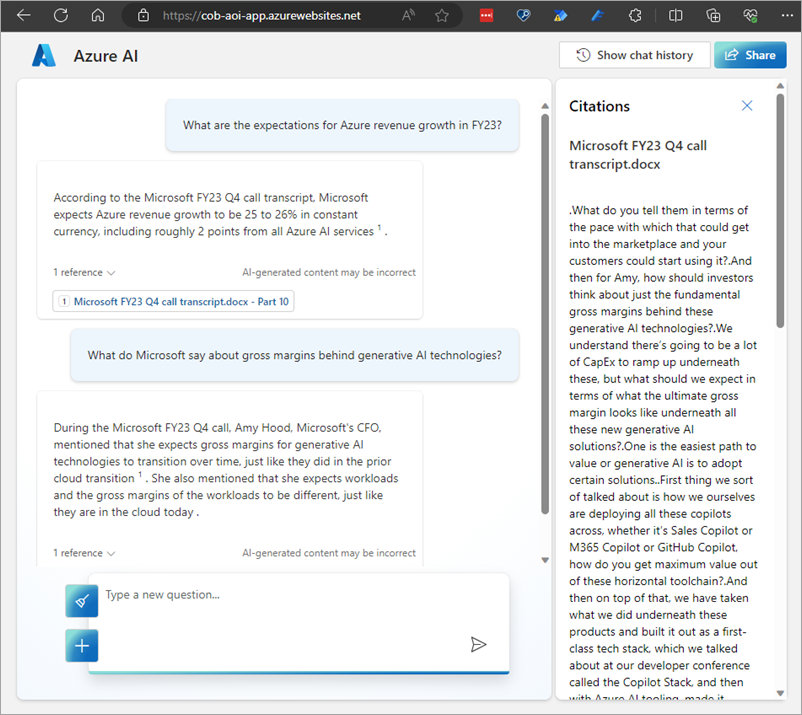Send the question with arrow icon
This screenshot has height=715, width=802.
click(x=478, y=644)
